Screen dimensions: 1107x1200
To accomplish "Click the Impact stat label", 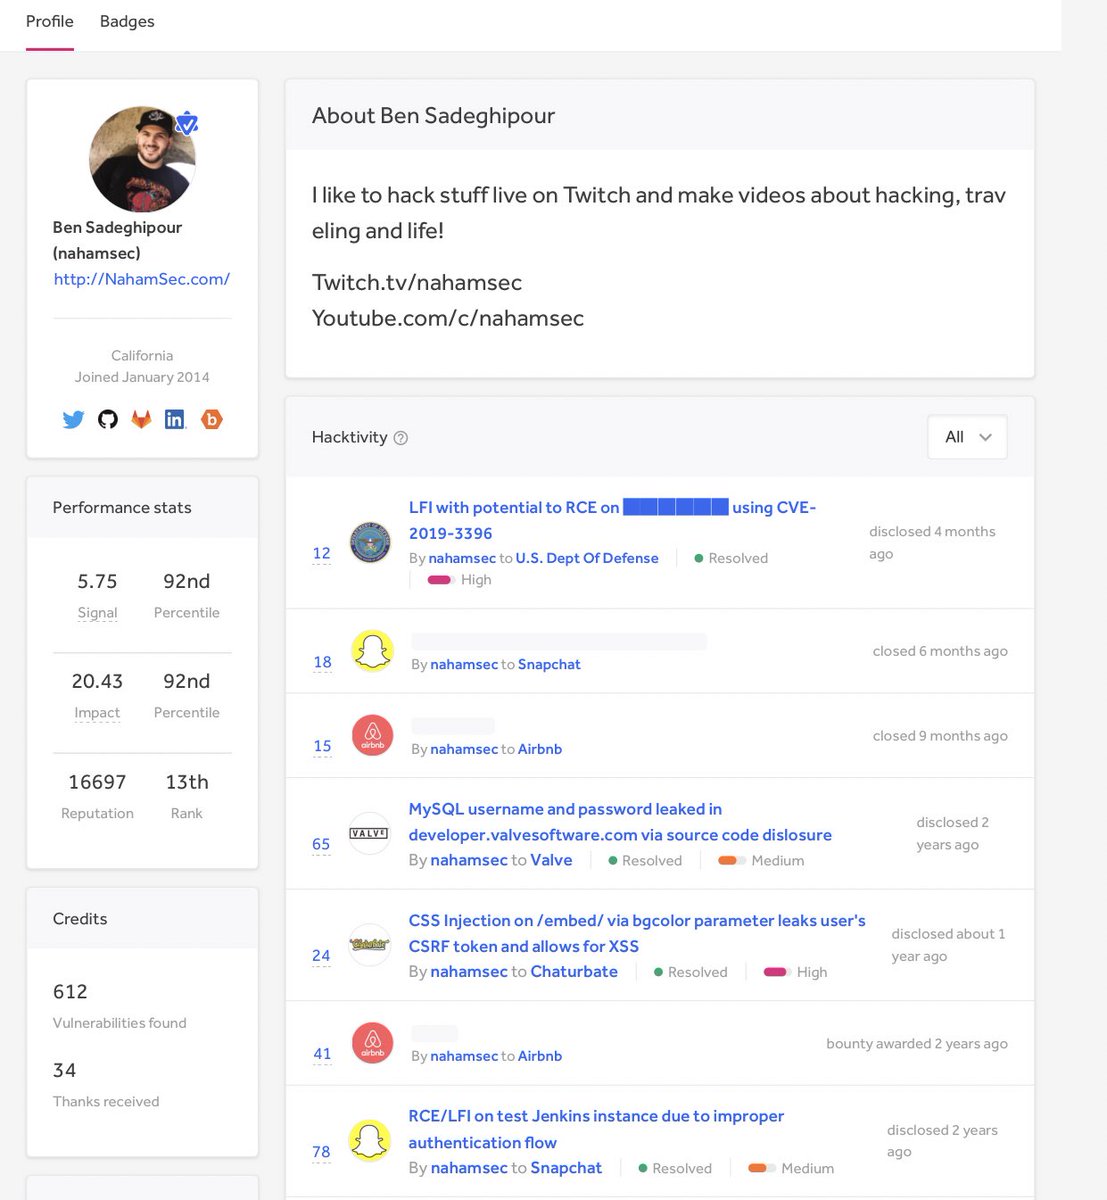I will [97, 713].
